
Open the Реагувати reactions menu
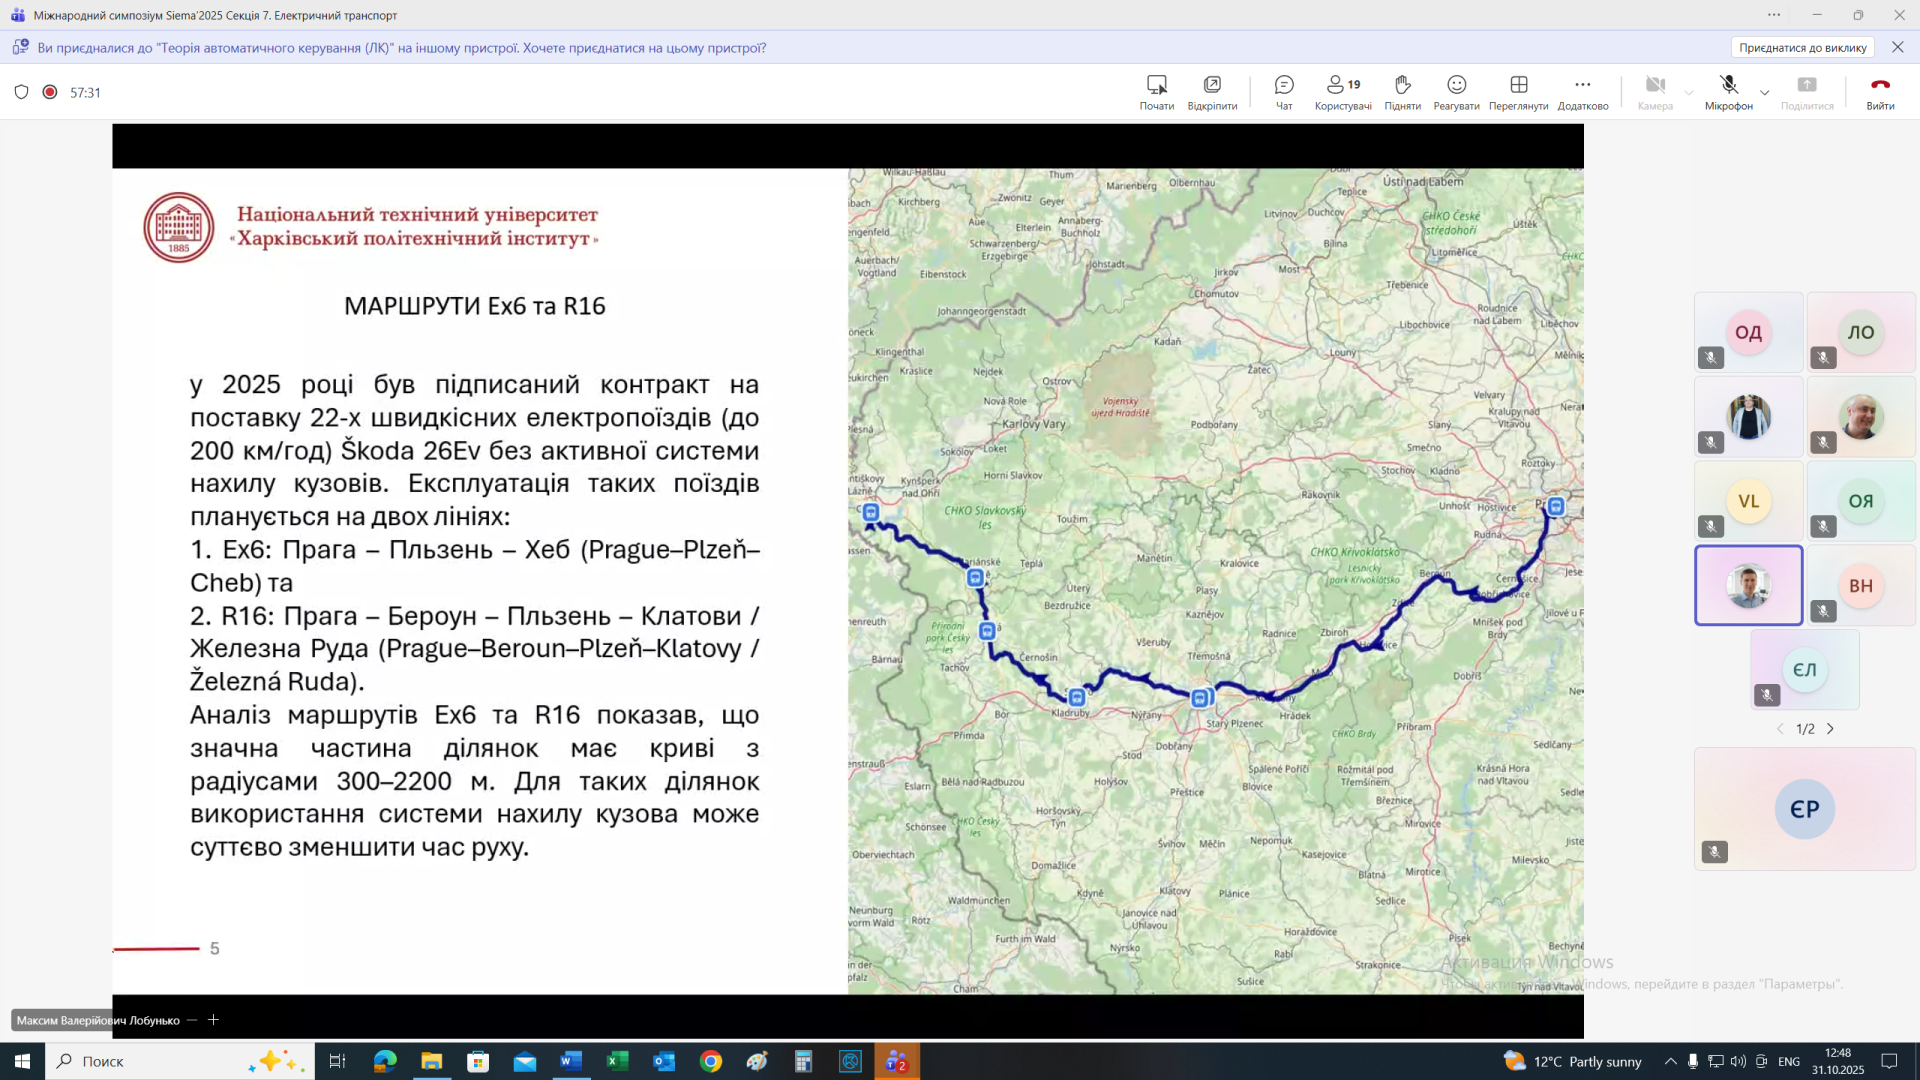(1456, 91)
